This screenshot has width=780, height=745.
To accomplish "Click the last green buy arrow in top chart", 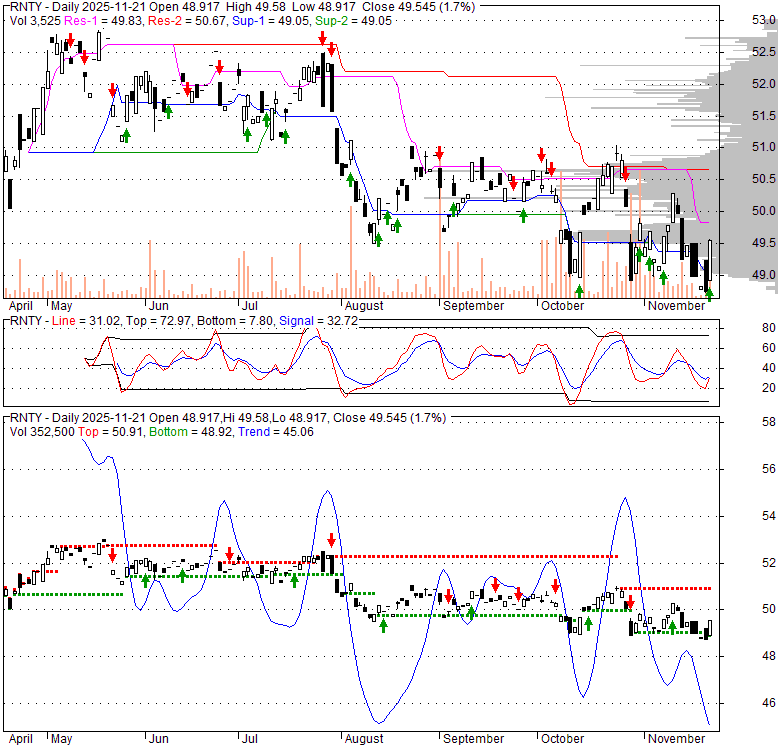I will pos(709,294).
